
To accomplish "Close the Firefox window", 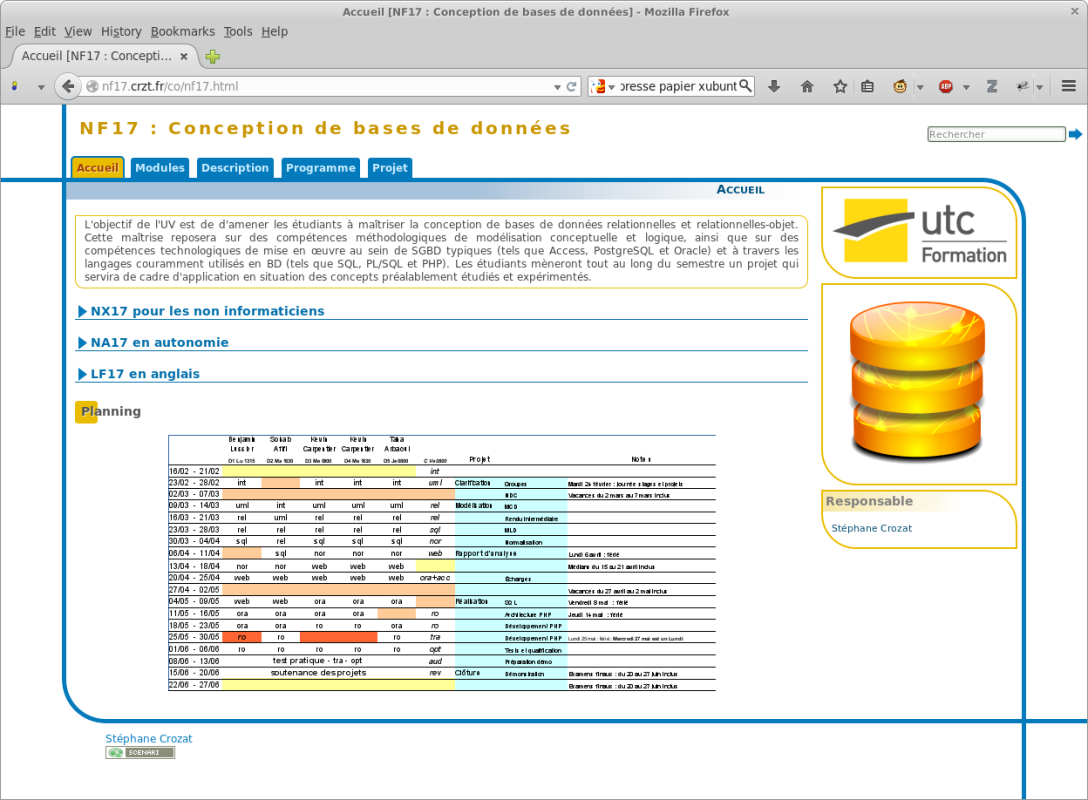I will [1074, 11].
